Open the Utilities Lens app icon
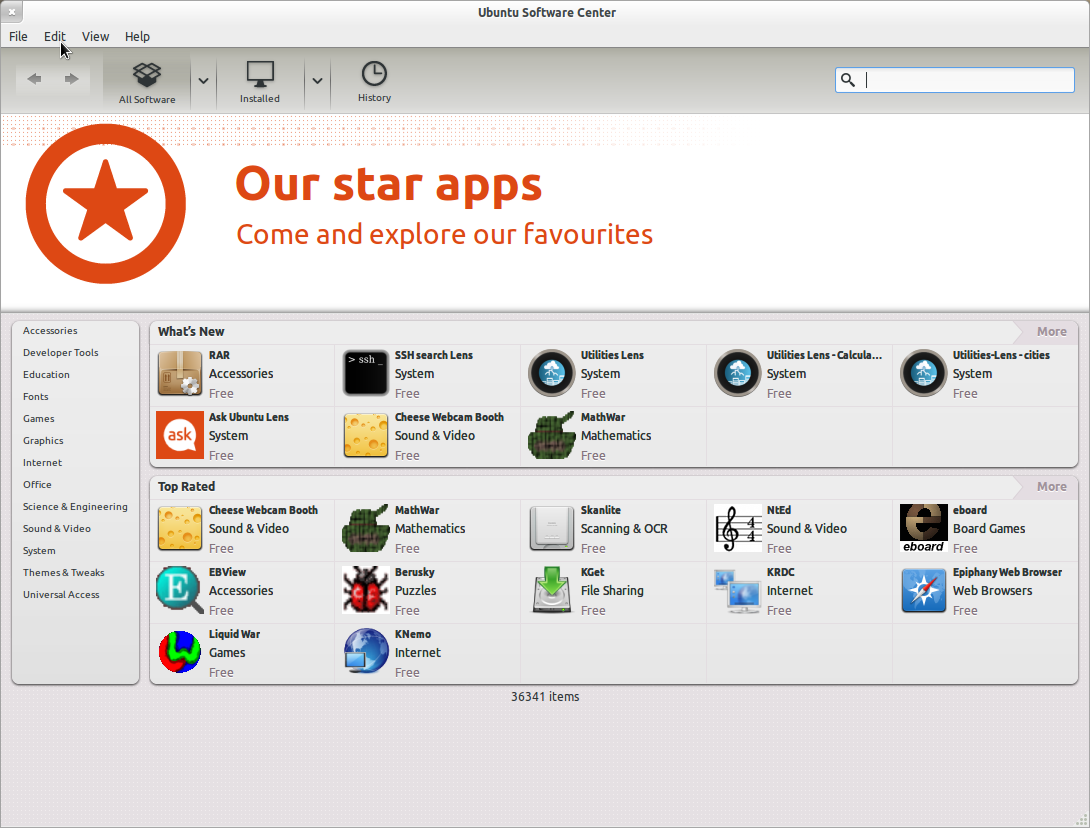This screenshot has width=1090, height=828. (x=552, y=373)
